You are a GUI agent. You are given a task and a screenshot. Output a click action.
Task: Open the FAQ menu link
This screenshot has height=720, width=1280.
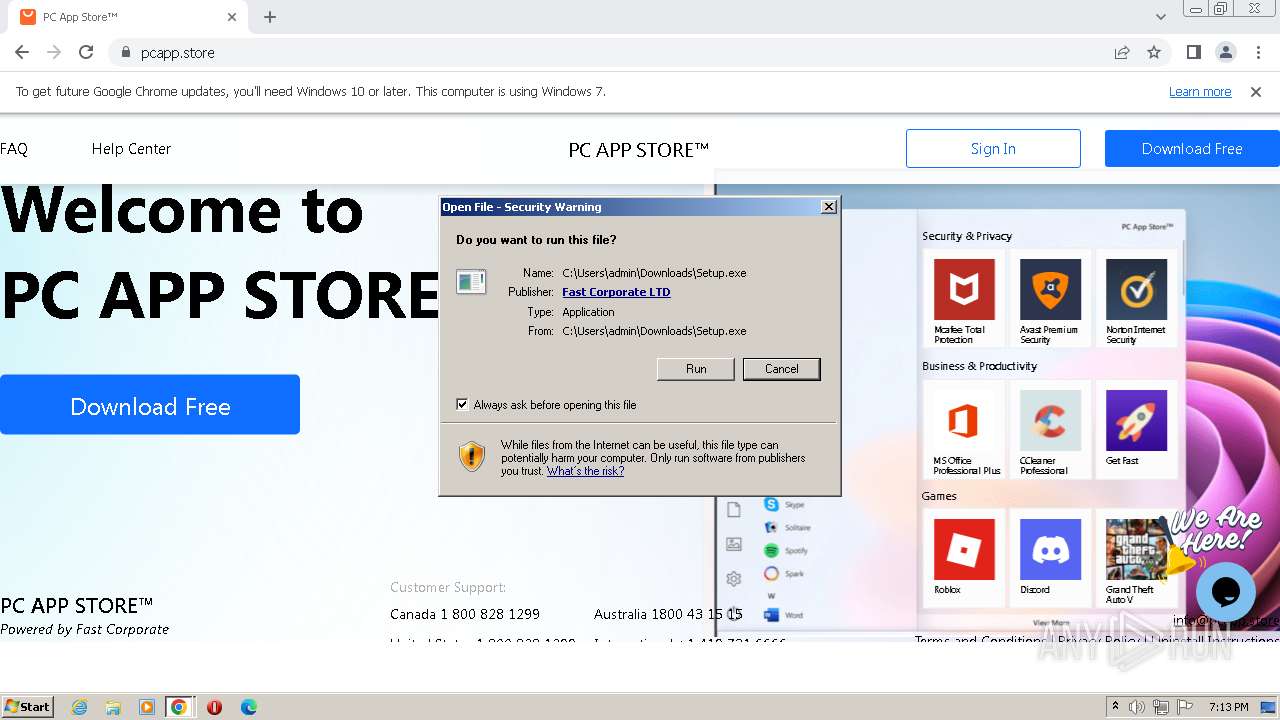point(14,148)
